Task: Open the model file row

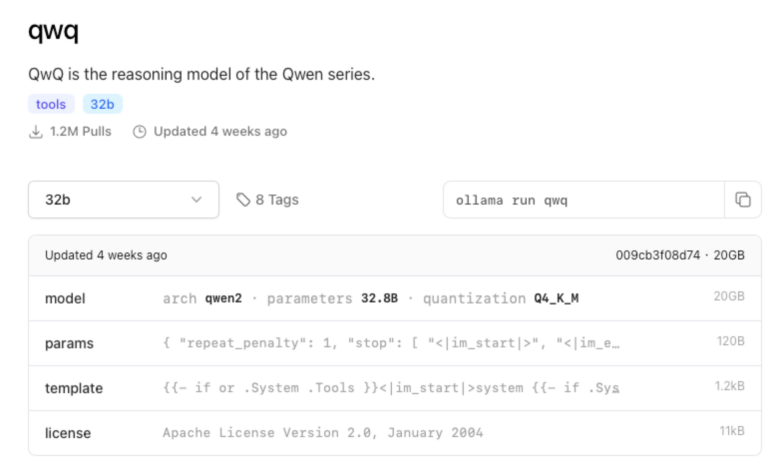Action: tap(66, 299)
